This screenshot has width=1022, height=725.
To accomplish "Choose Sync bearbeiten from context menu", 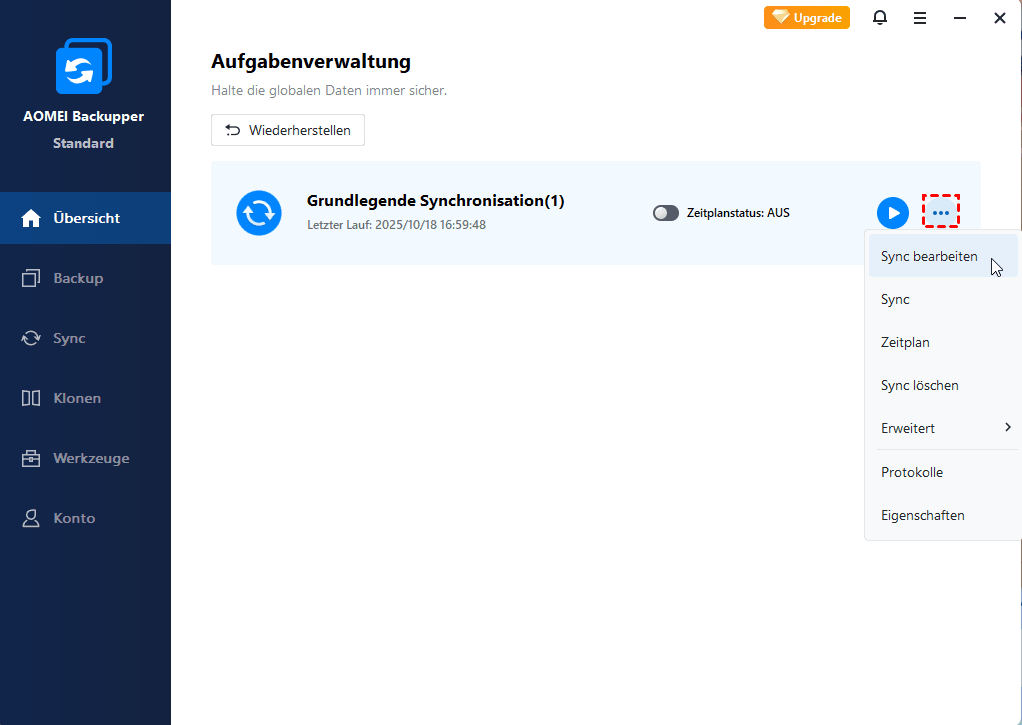I will pos(942,256).
